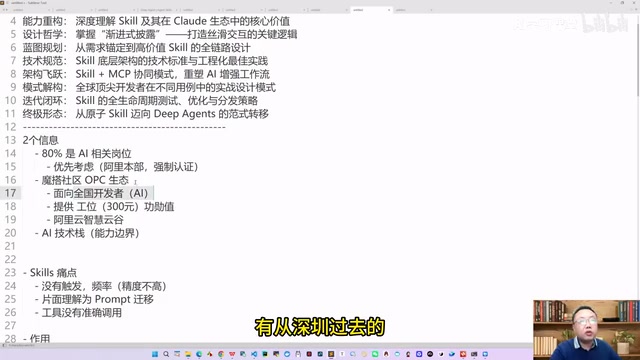Click text '提供 工位（300元）功勋值'
This screenshot has height=360, width=640.
tap(114, 207)
